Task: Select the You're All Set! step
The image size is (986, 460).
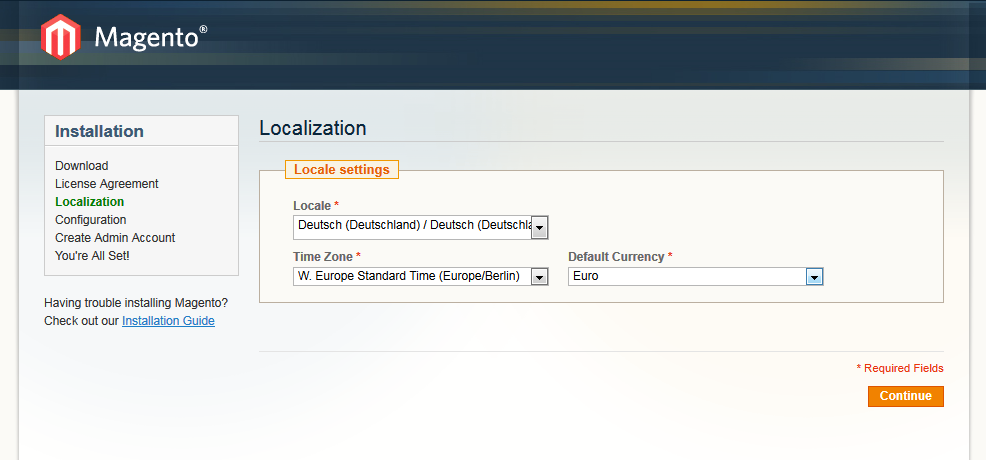Action: tap(92, 256)
